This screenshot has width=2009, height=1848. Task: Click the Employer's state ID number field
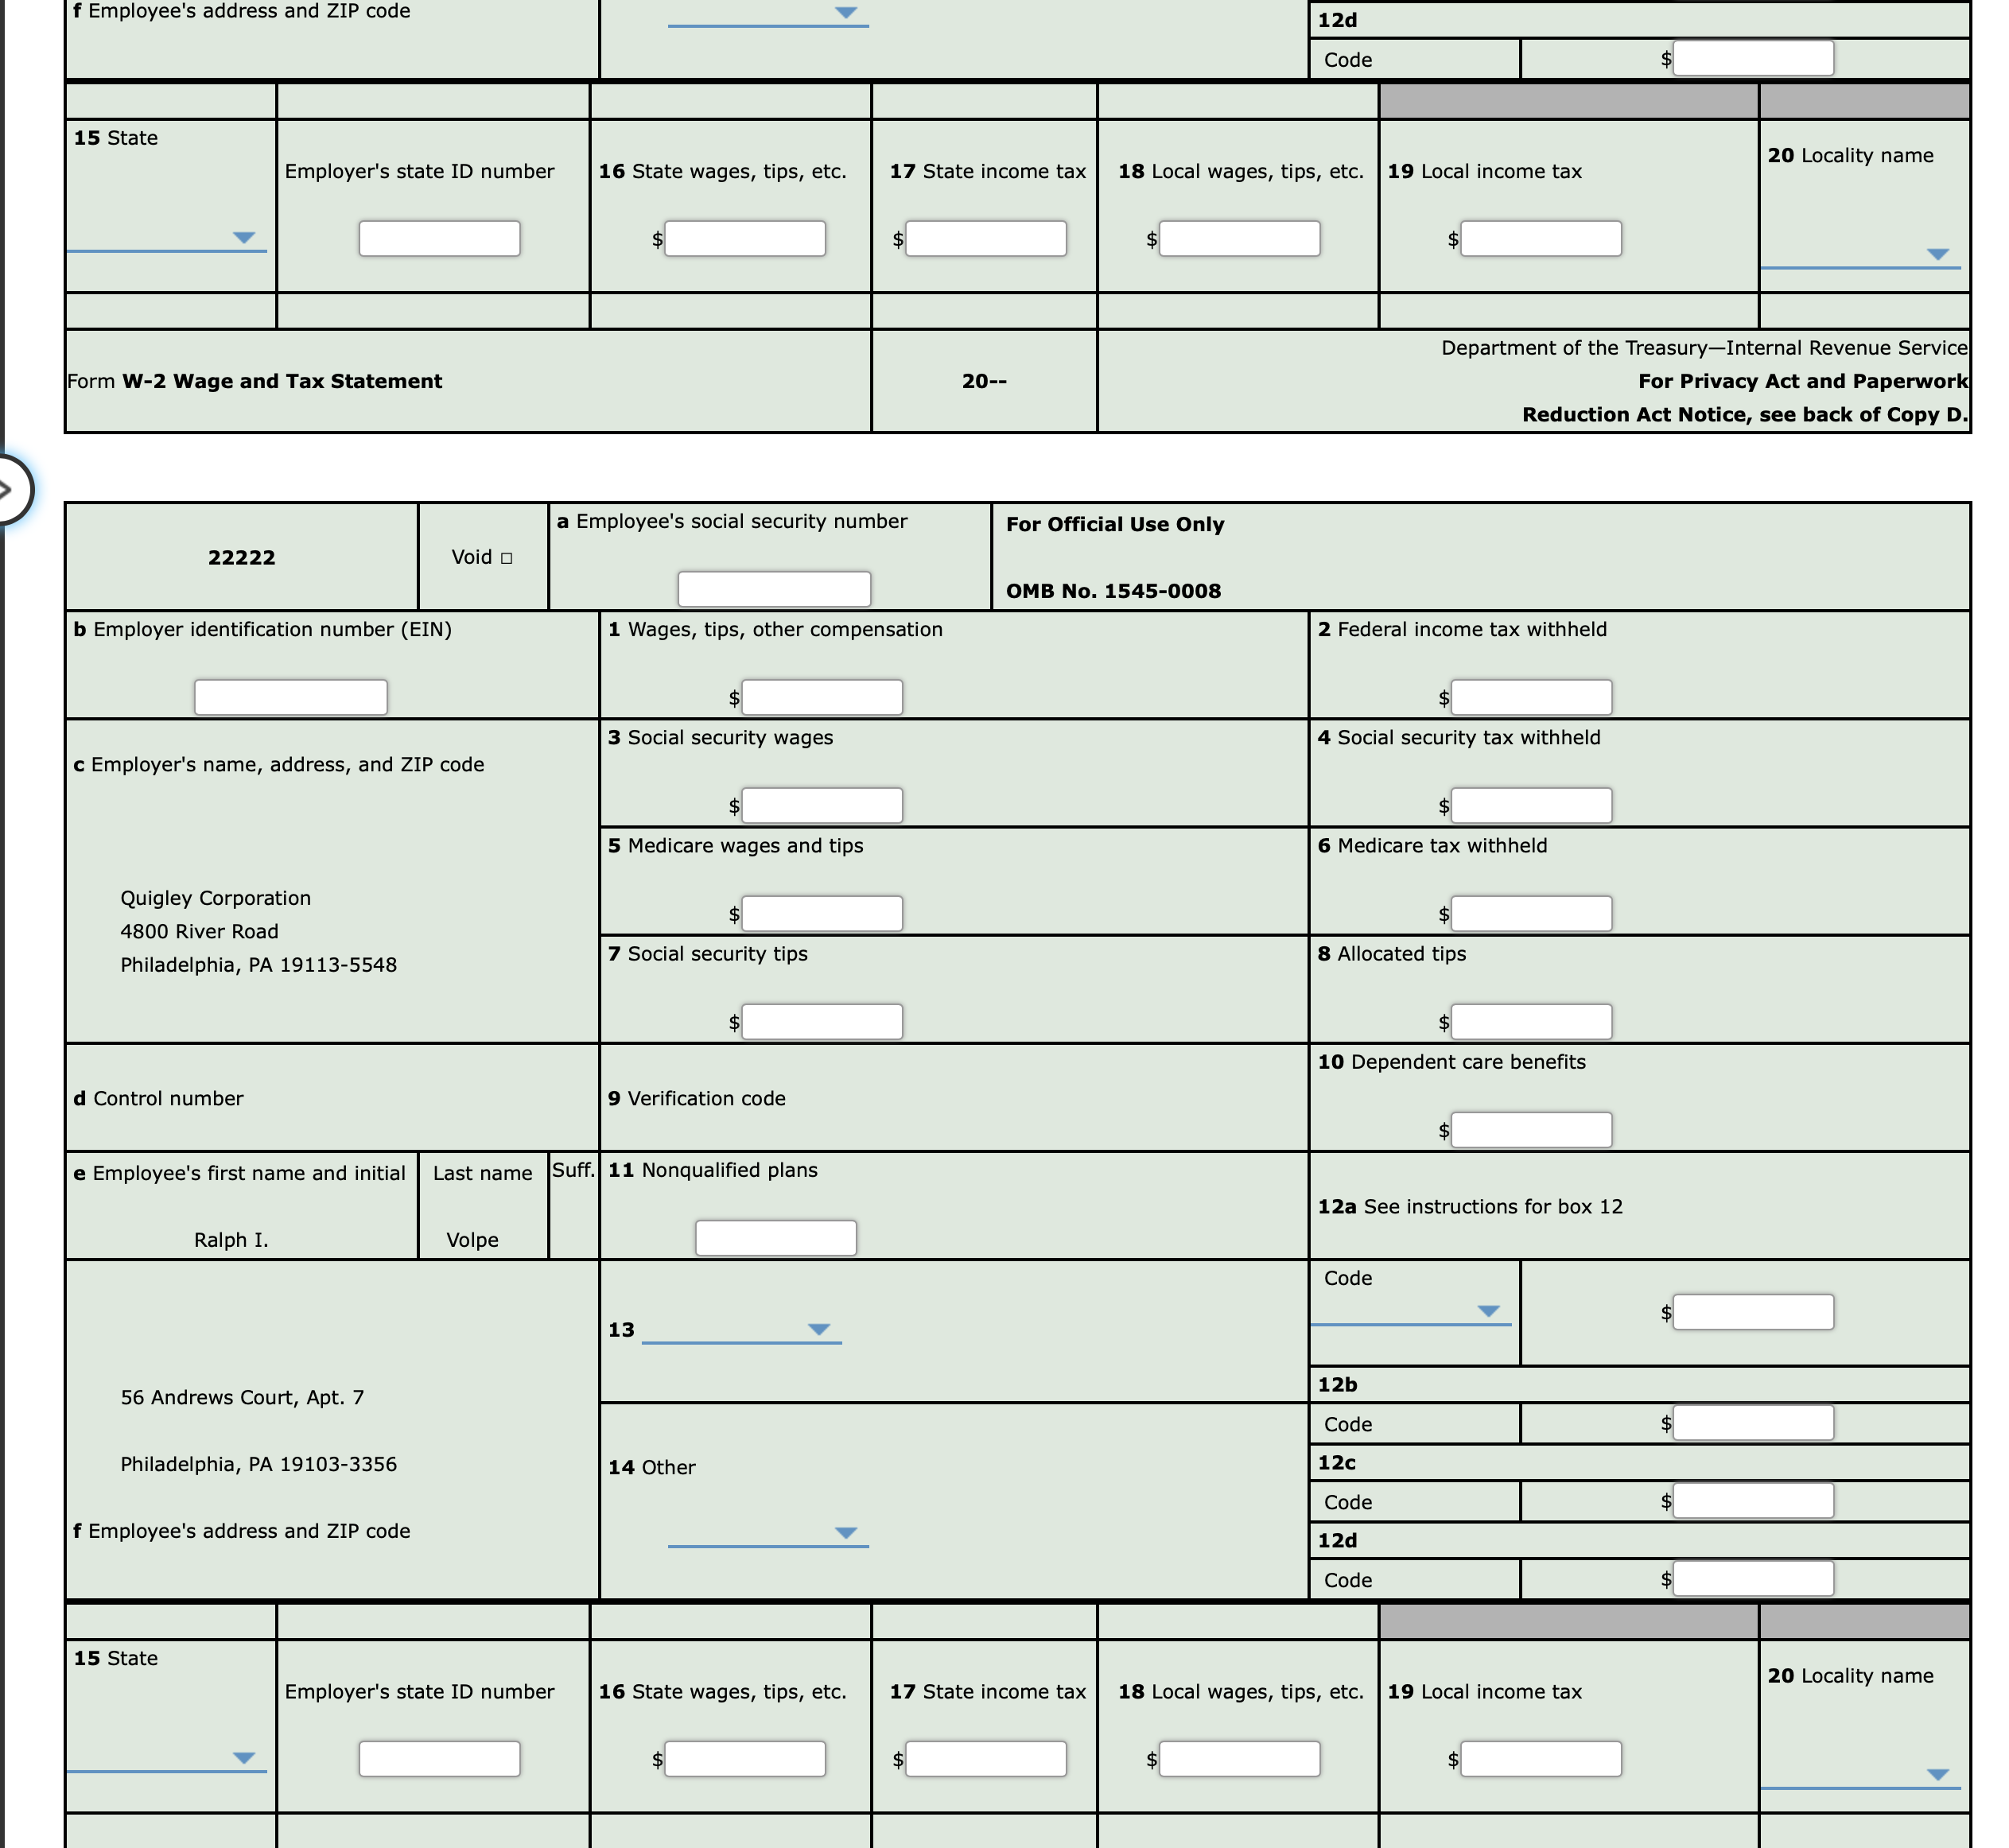point(439,1758)
